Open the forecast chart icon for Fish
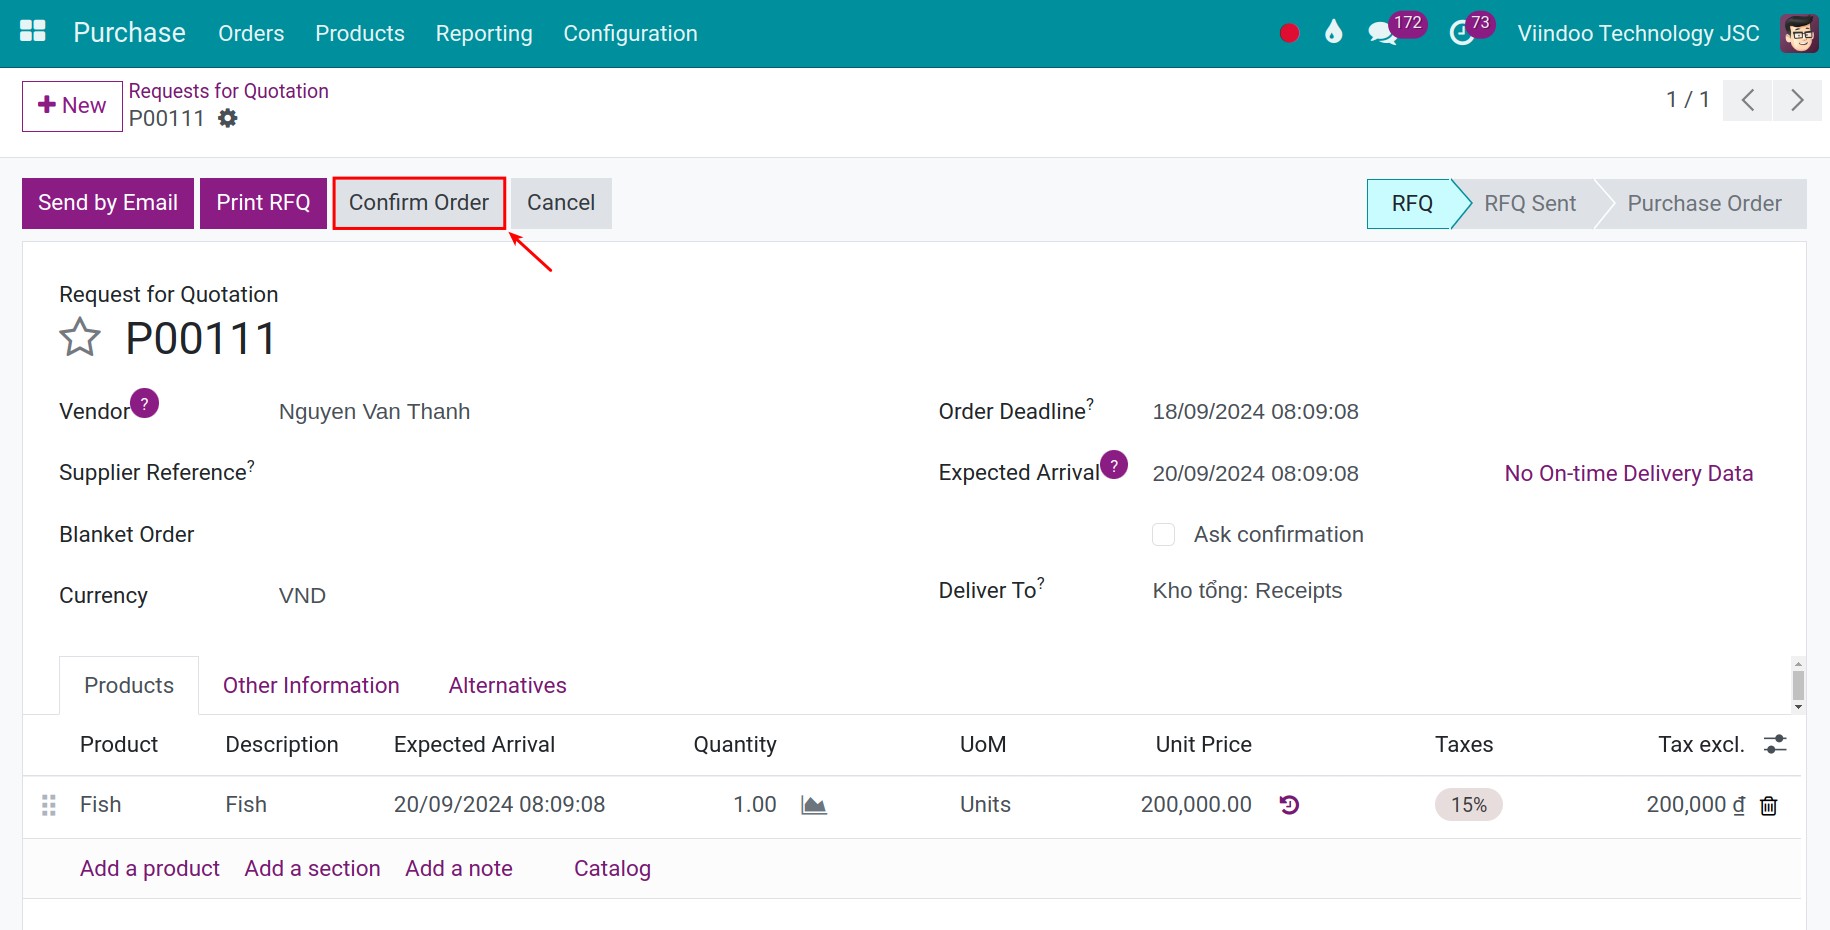 pos(814,805)
